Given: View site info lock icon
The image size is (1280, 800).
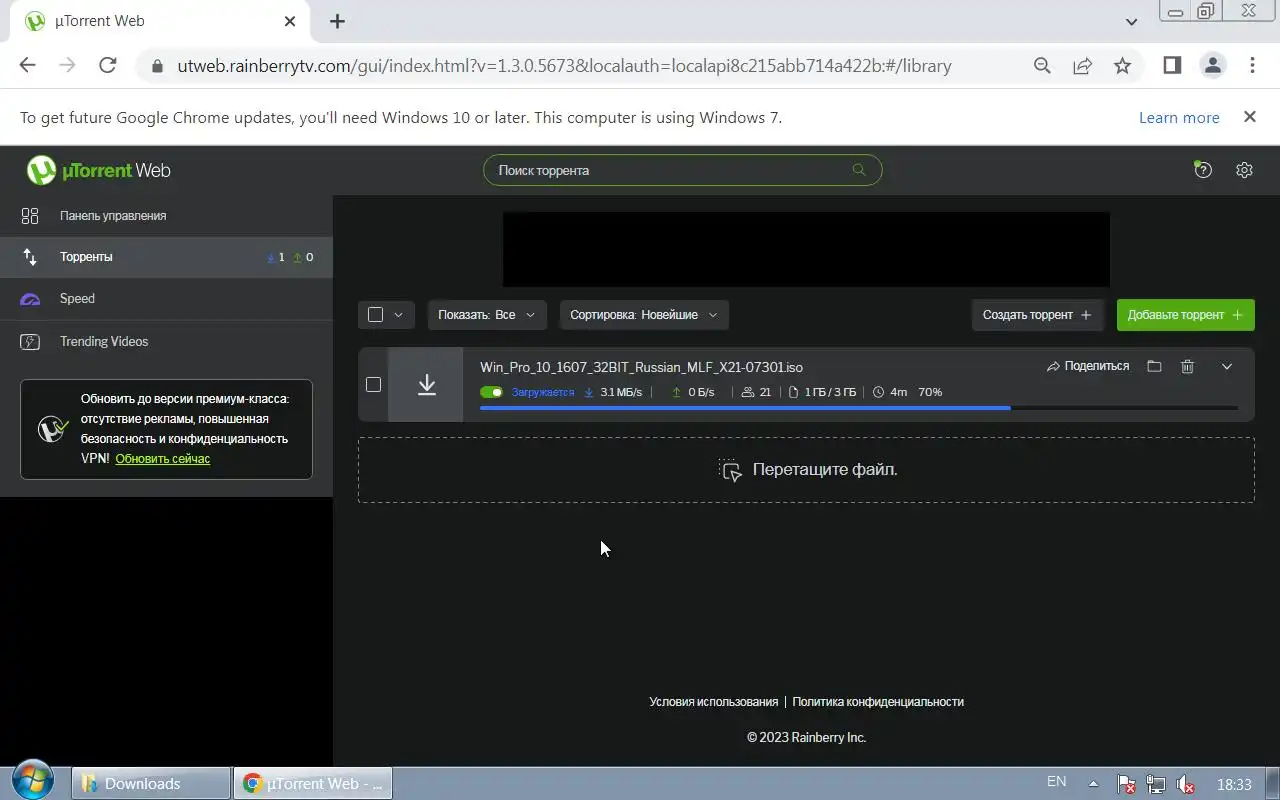Looking at the screenshot, I should [x=155, y=67].
